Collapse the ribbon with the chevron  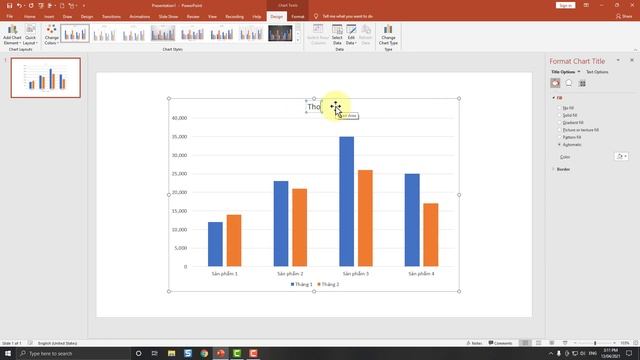[x=635, y=50]
